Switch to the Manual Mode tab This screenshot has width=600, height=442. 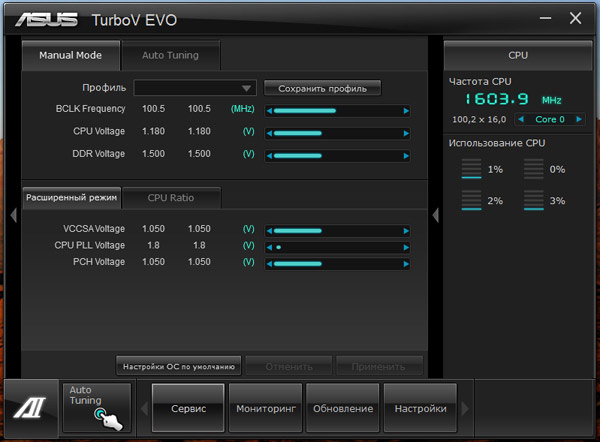click(71, 55)
